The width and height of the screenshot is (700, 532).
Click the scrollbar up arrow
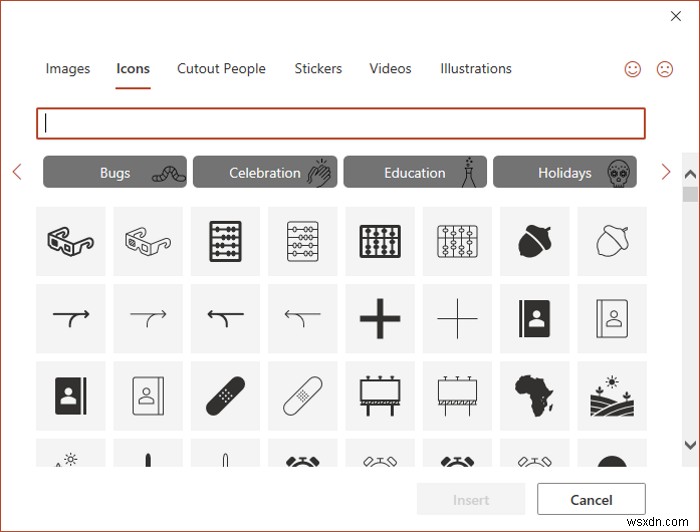(x=690, y=174)
